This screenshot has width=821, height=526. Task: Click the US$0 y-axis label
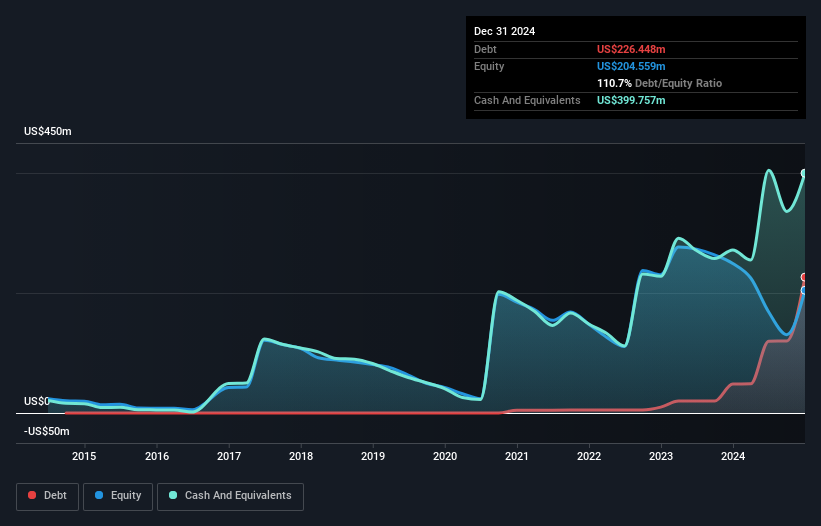click(x=37, y=401)
